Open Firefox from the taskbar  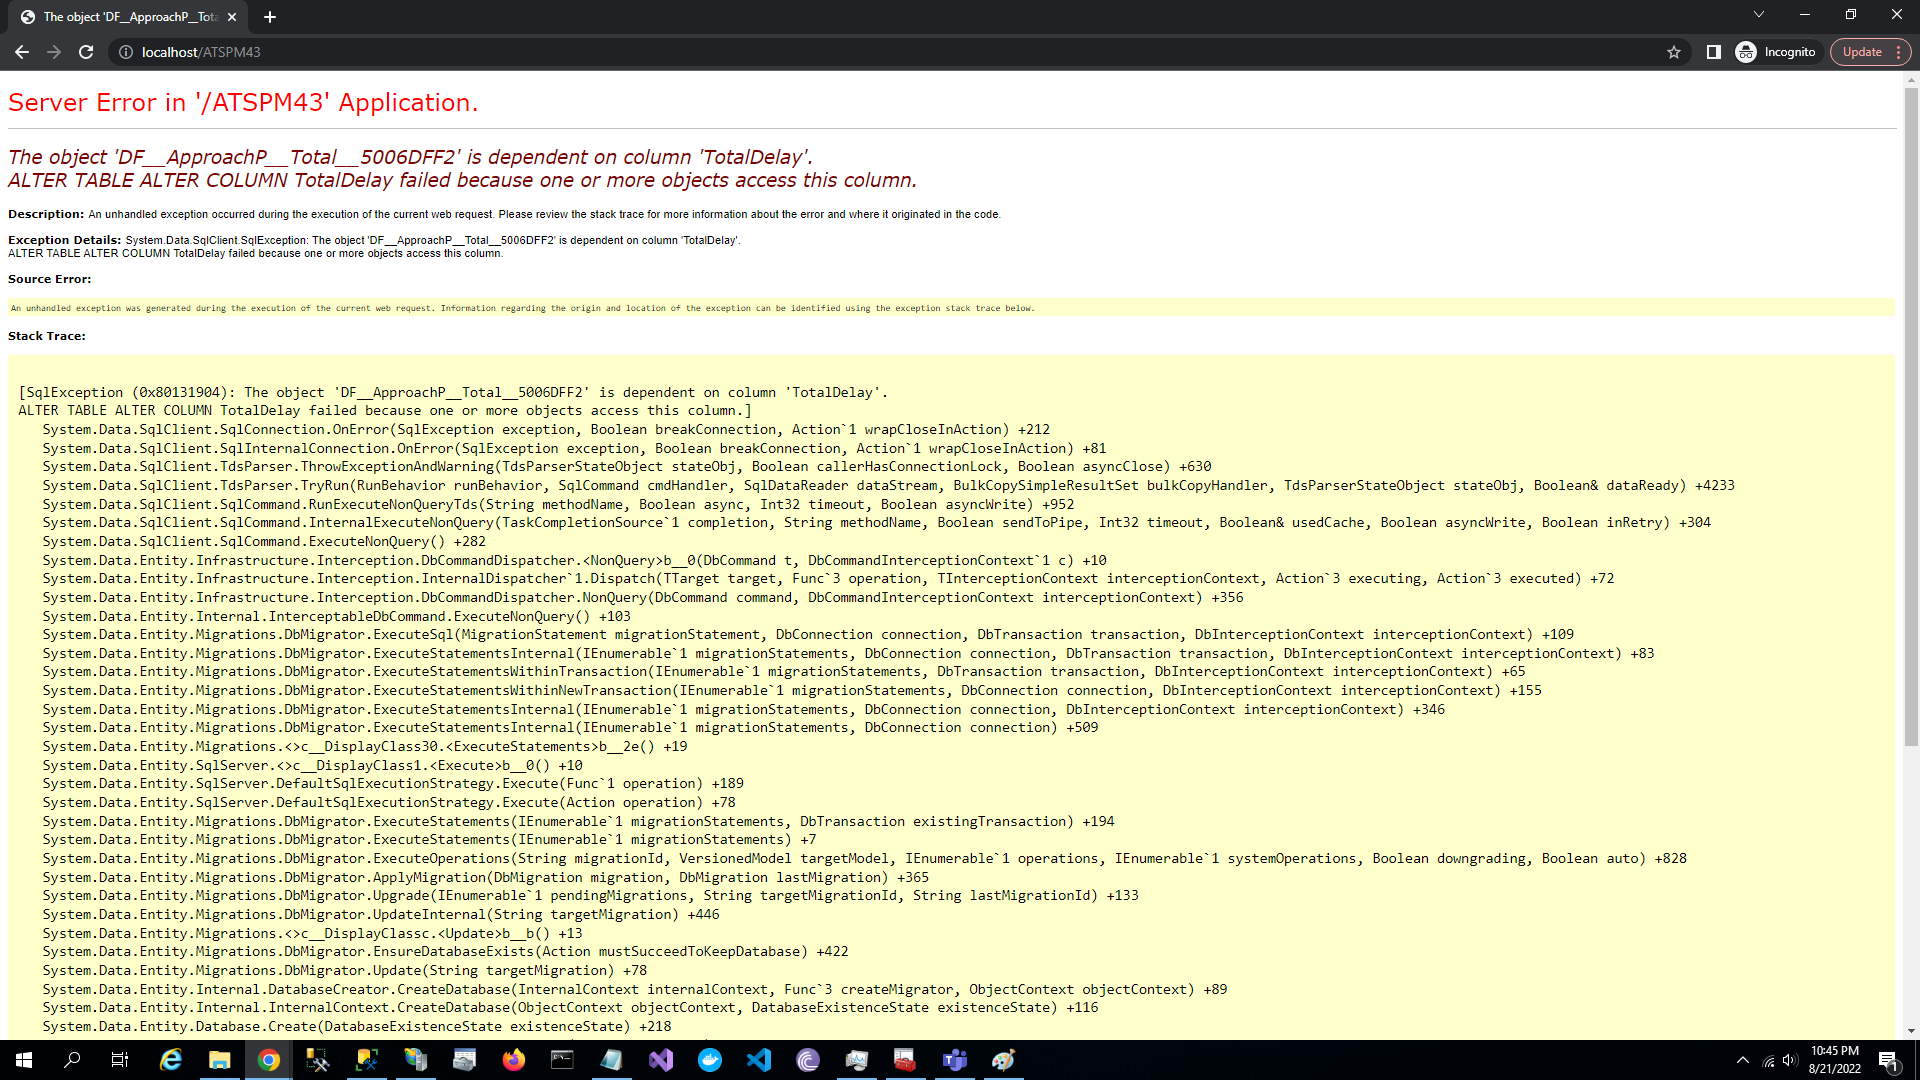point(514,1060)
